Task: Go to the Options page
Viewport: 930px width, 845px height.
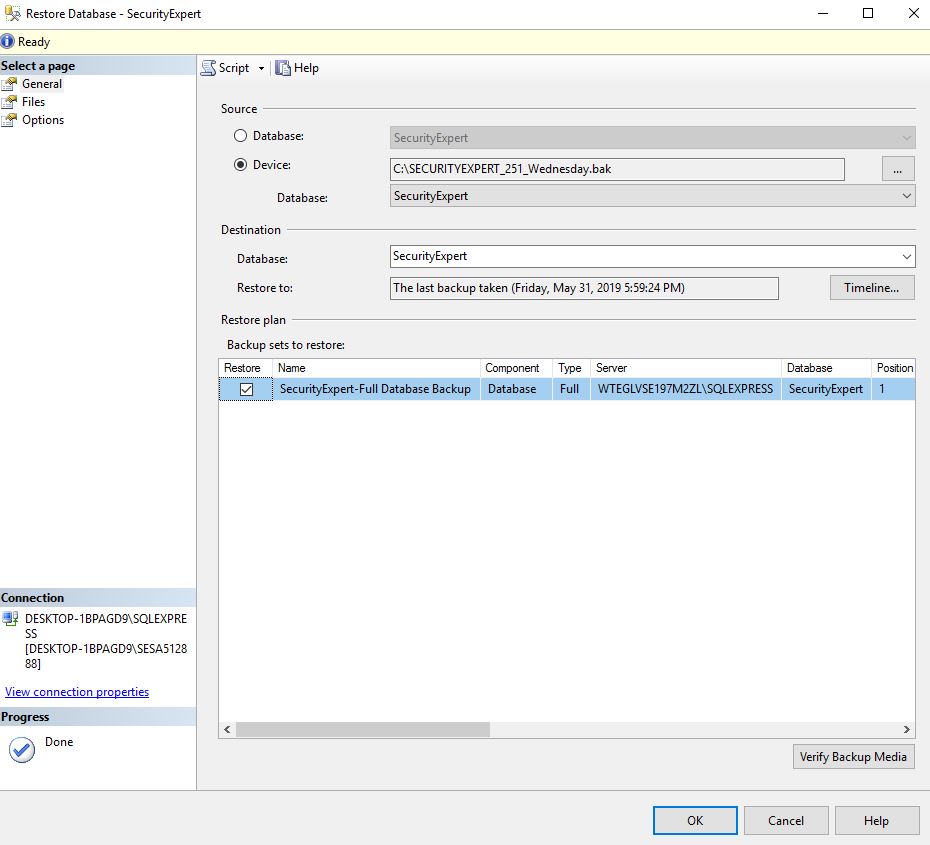Action: [43, 120]
